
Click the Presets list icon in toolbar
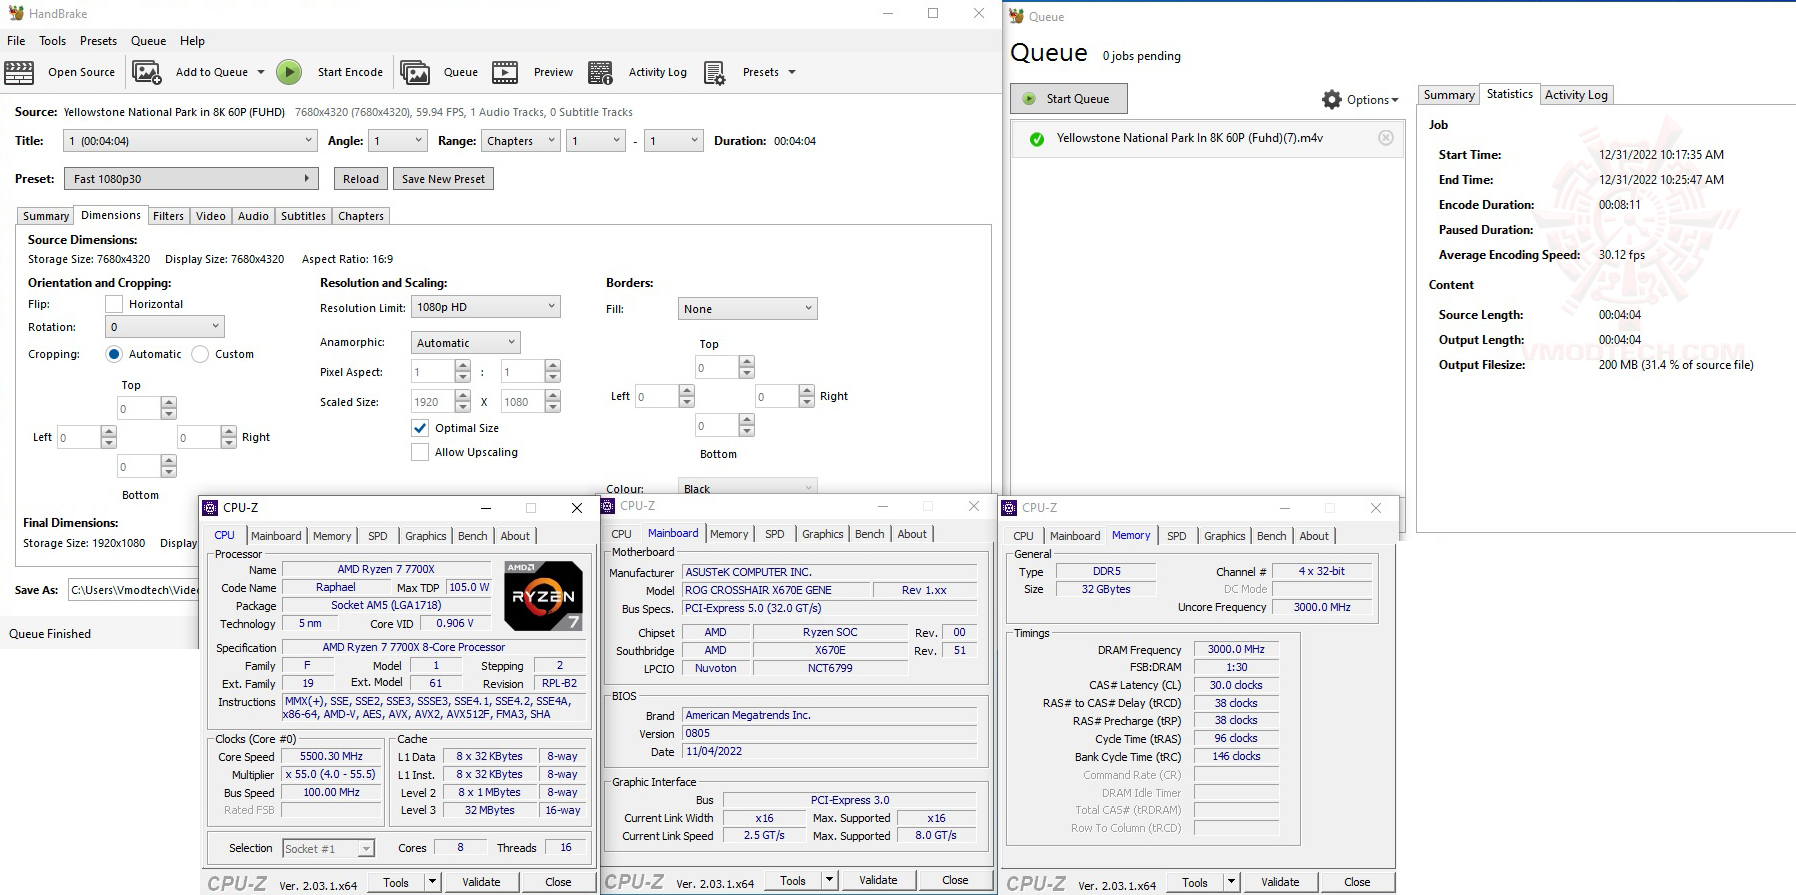point(714,72)
